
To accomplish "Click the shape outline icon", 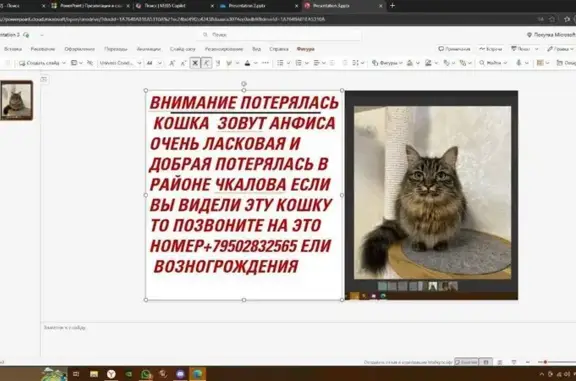I will point(428,63).
